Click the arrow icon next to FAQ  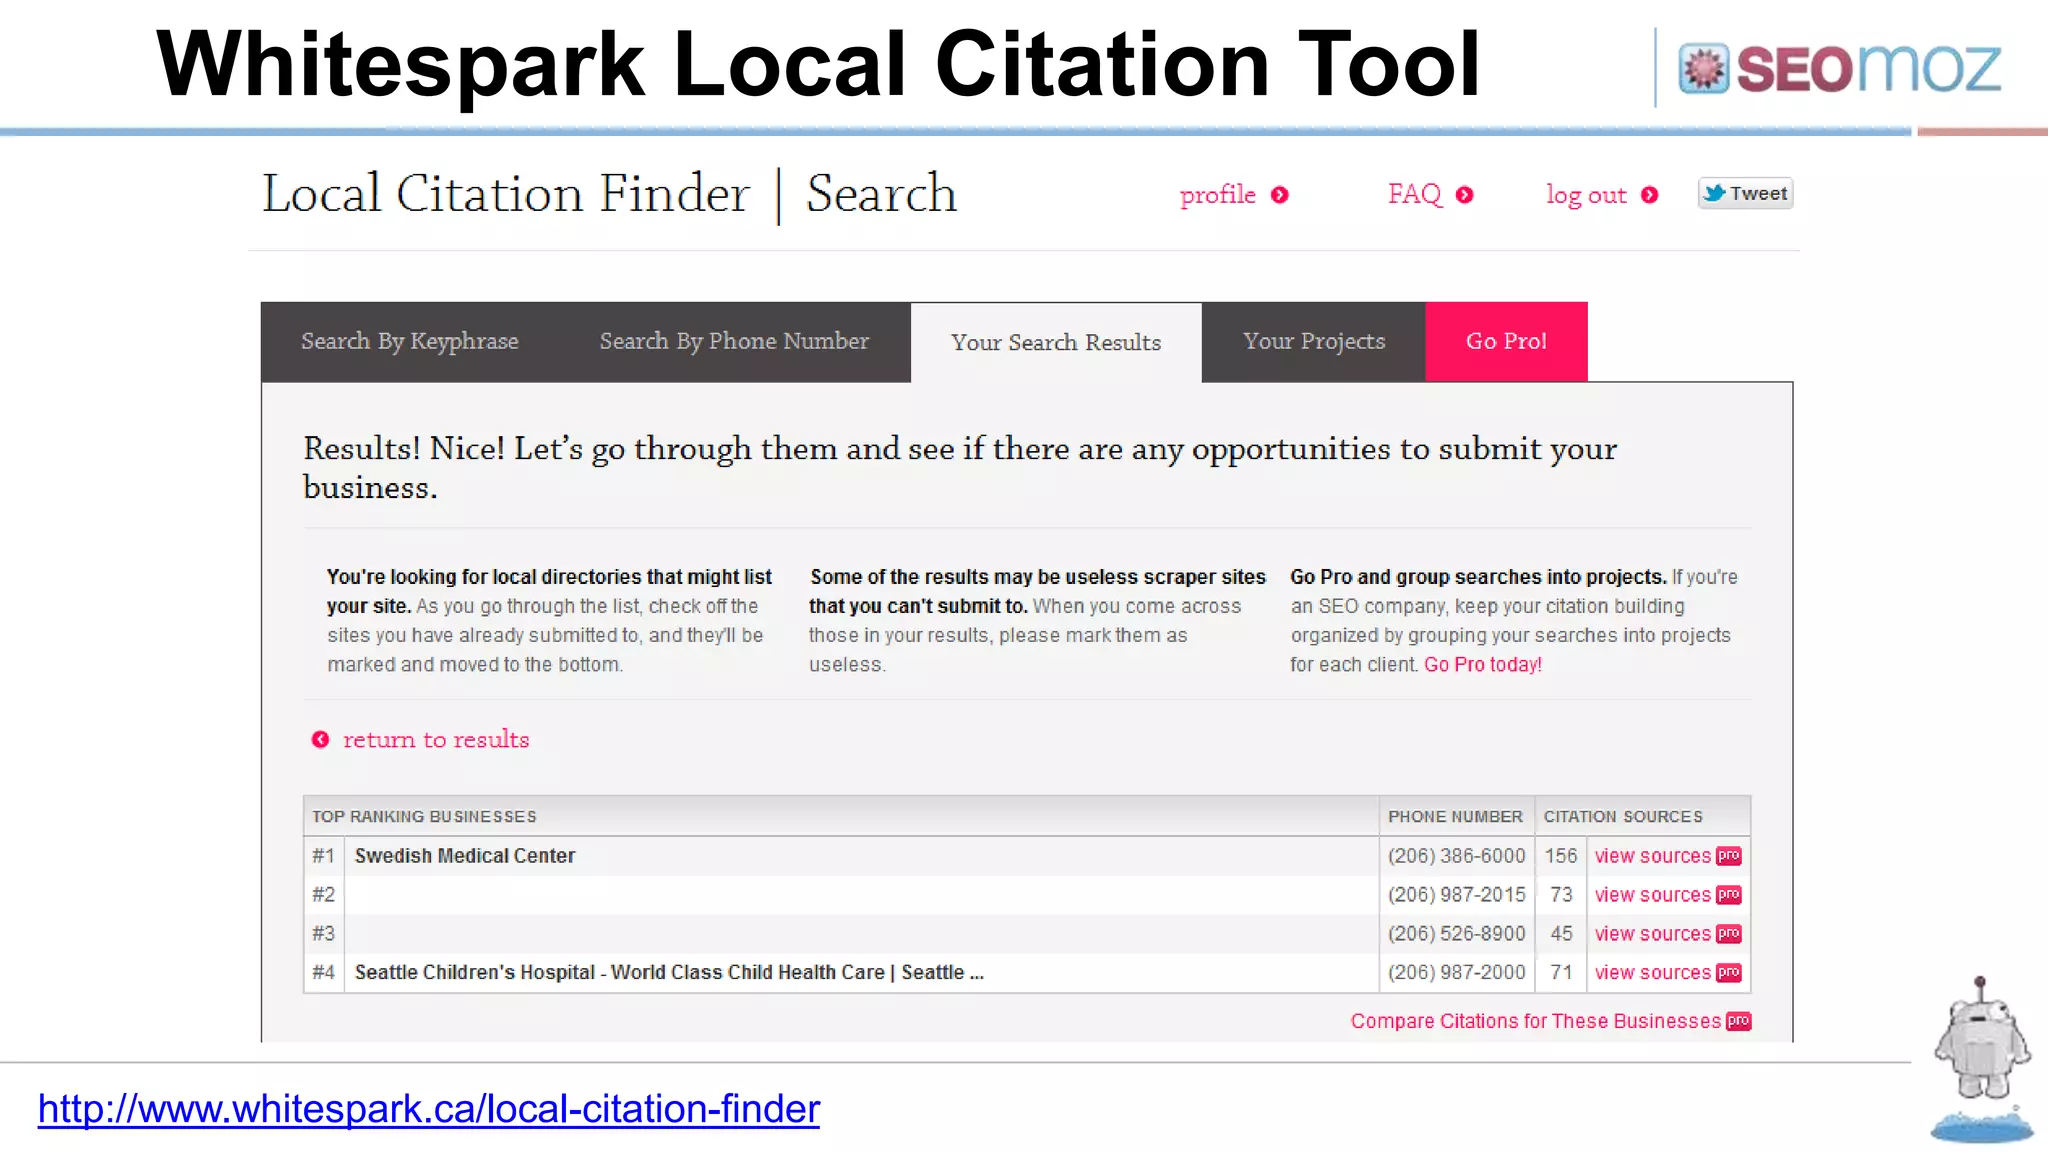pyautogui.click(x=1465, y=195)
